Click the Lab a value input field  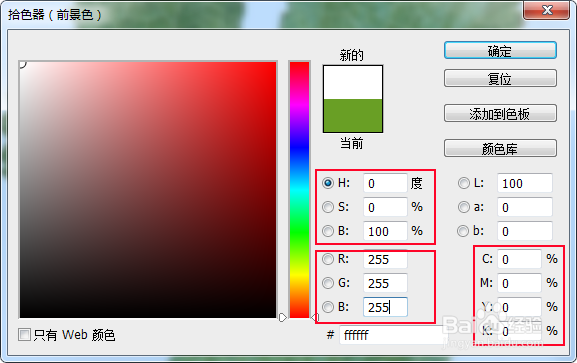525,207
